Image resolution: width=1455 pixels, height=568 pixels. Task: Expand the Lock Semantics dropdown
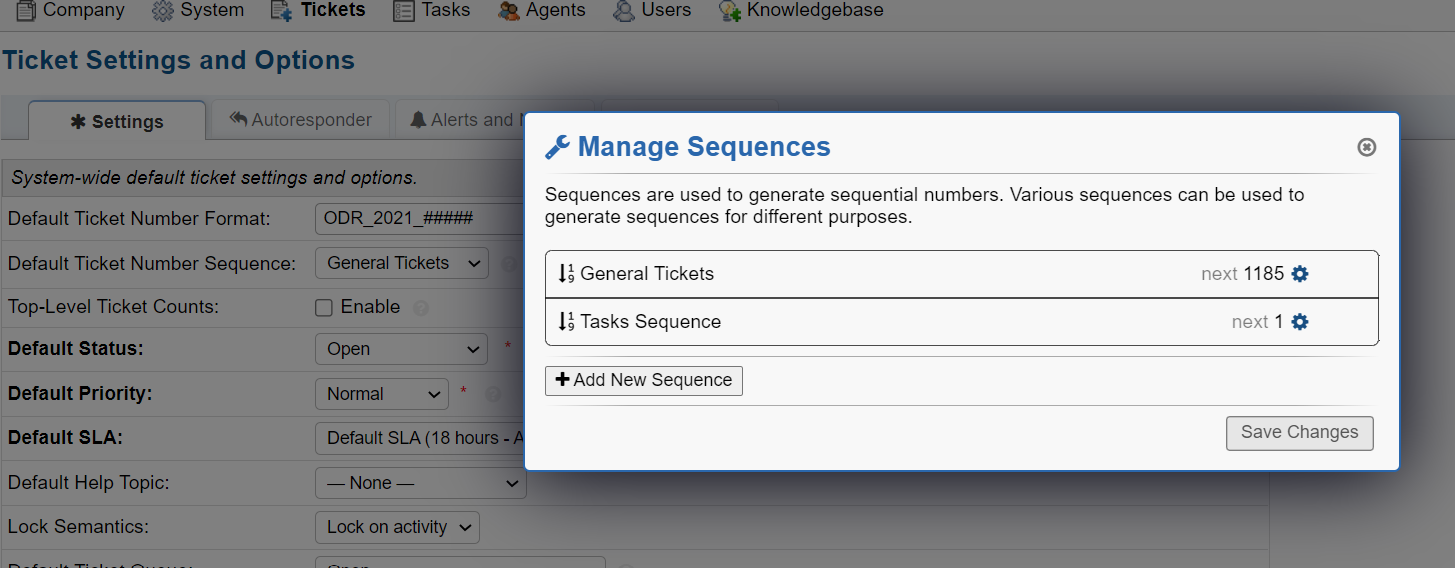pyautogui.click(x=397, y=527)
